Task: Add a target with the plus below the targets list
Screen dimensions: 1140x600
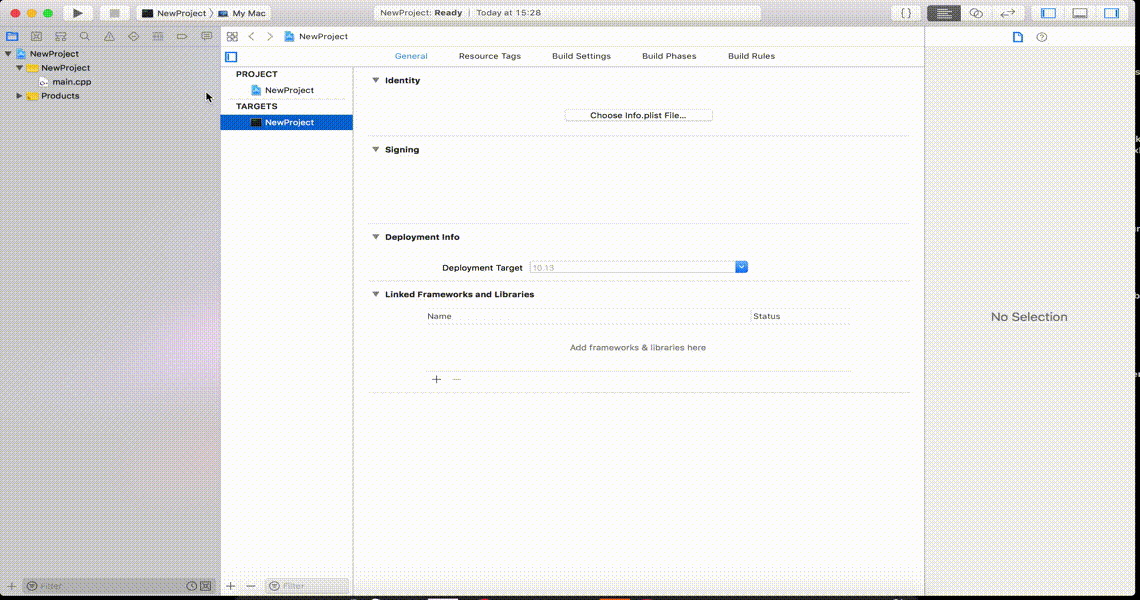Action: click(230, 585)
